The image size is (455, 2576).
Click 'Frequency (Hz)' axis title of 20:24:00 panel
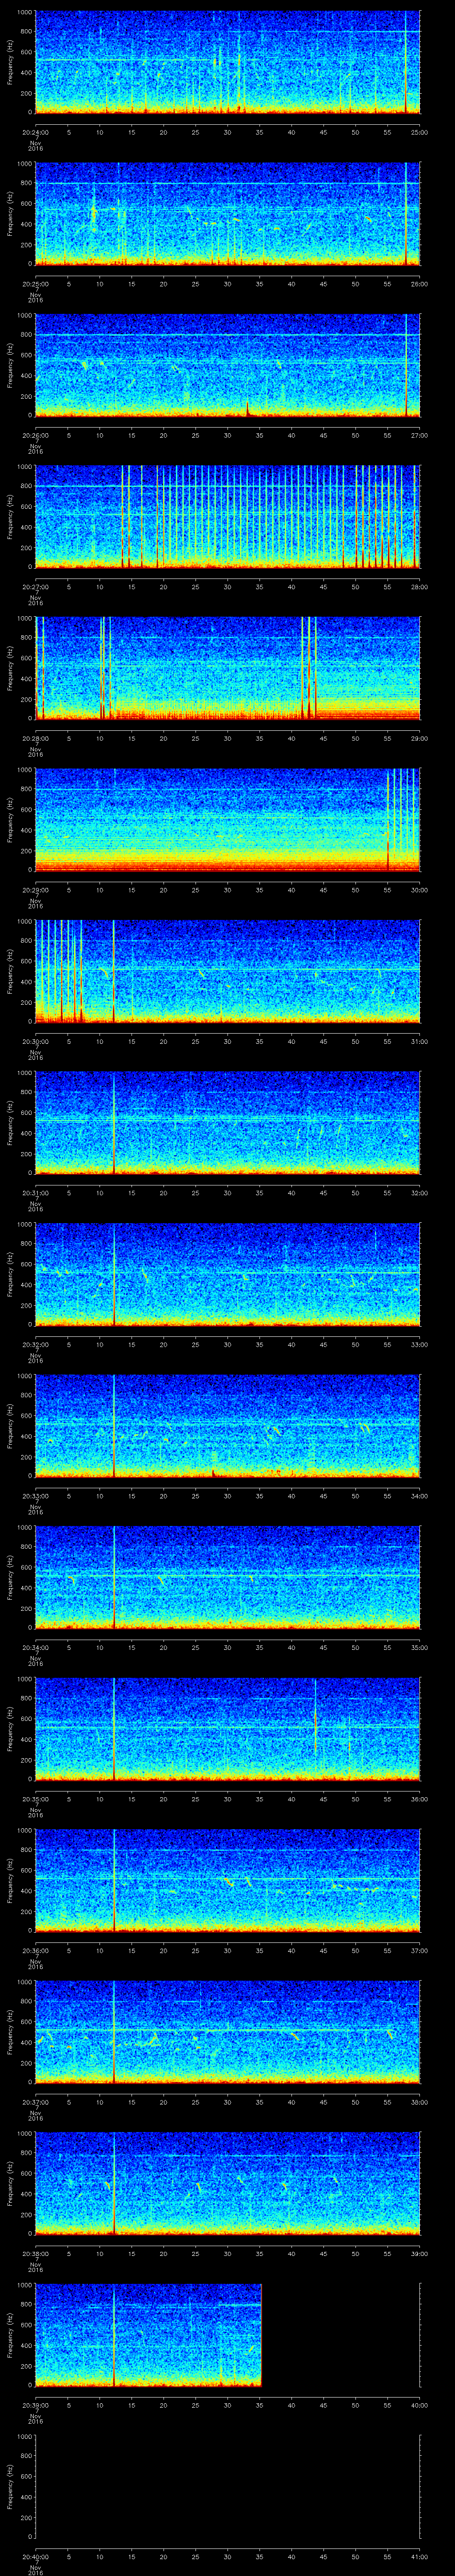[x=10, y=63]
